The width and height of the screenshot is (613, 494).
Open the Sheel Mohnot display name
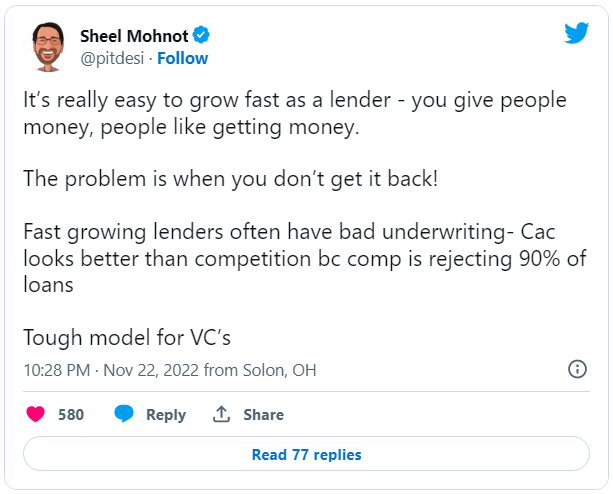(134, 36)
